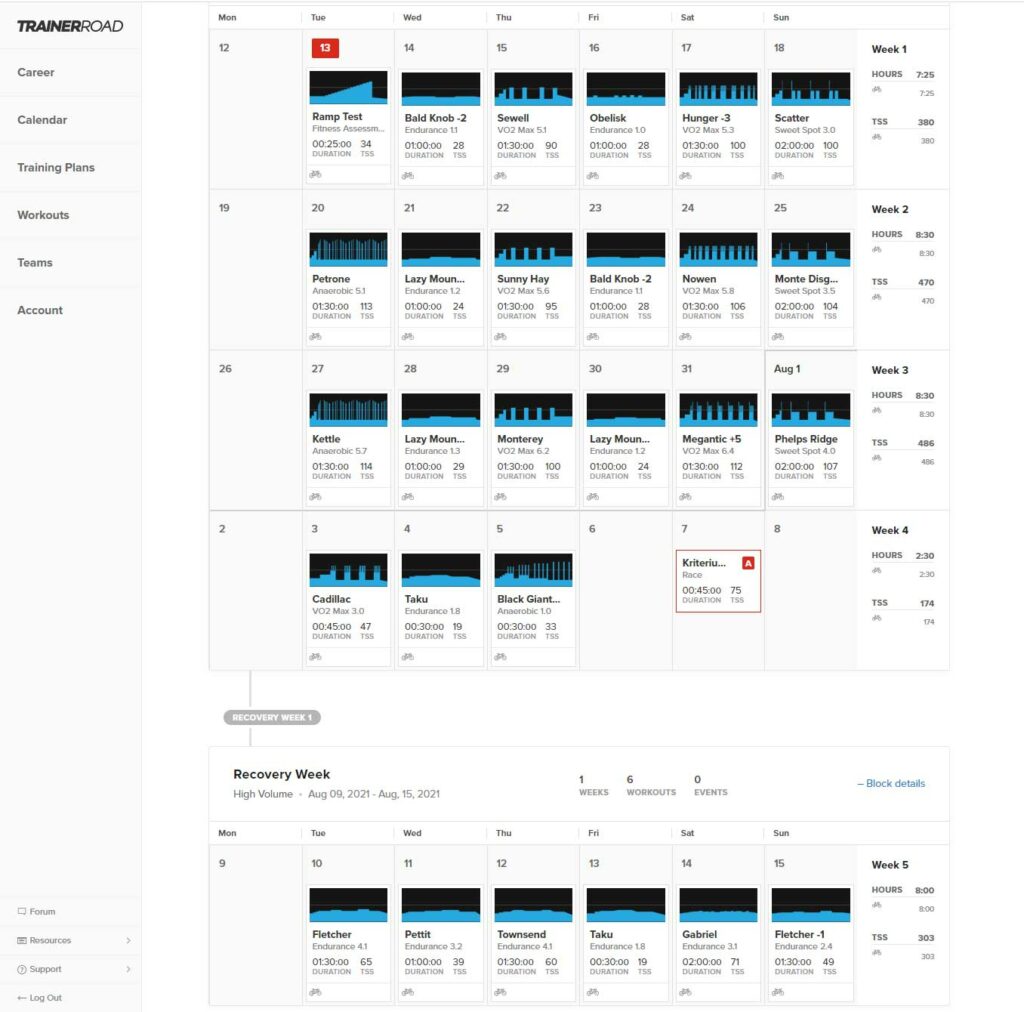Click the bike icon beside Week 1 hours 7:25

pos(876,89)
